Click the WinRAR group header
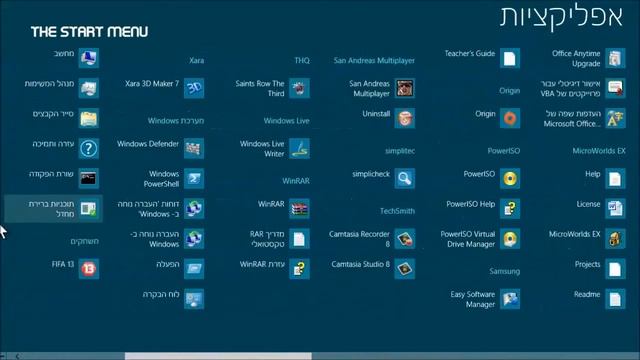This screenshot has height=360, width=640. click(296, 181)
